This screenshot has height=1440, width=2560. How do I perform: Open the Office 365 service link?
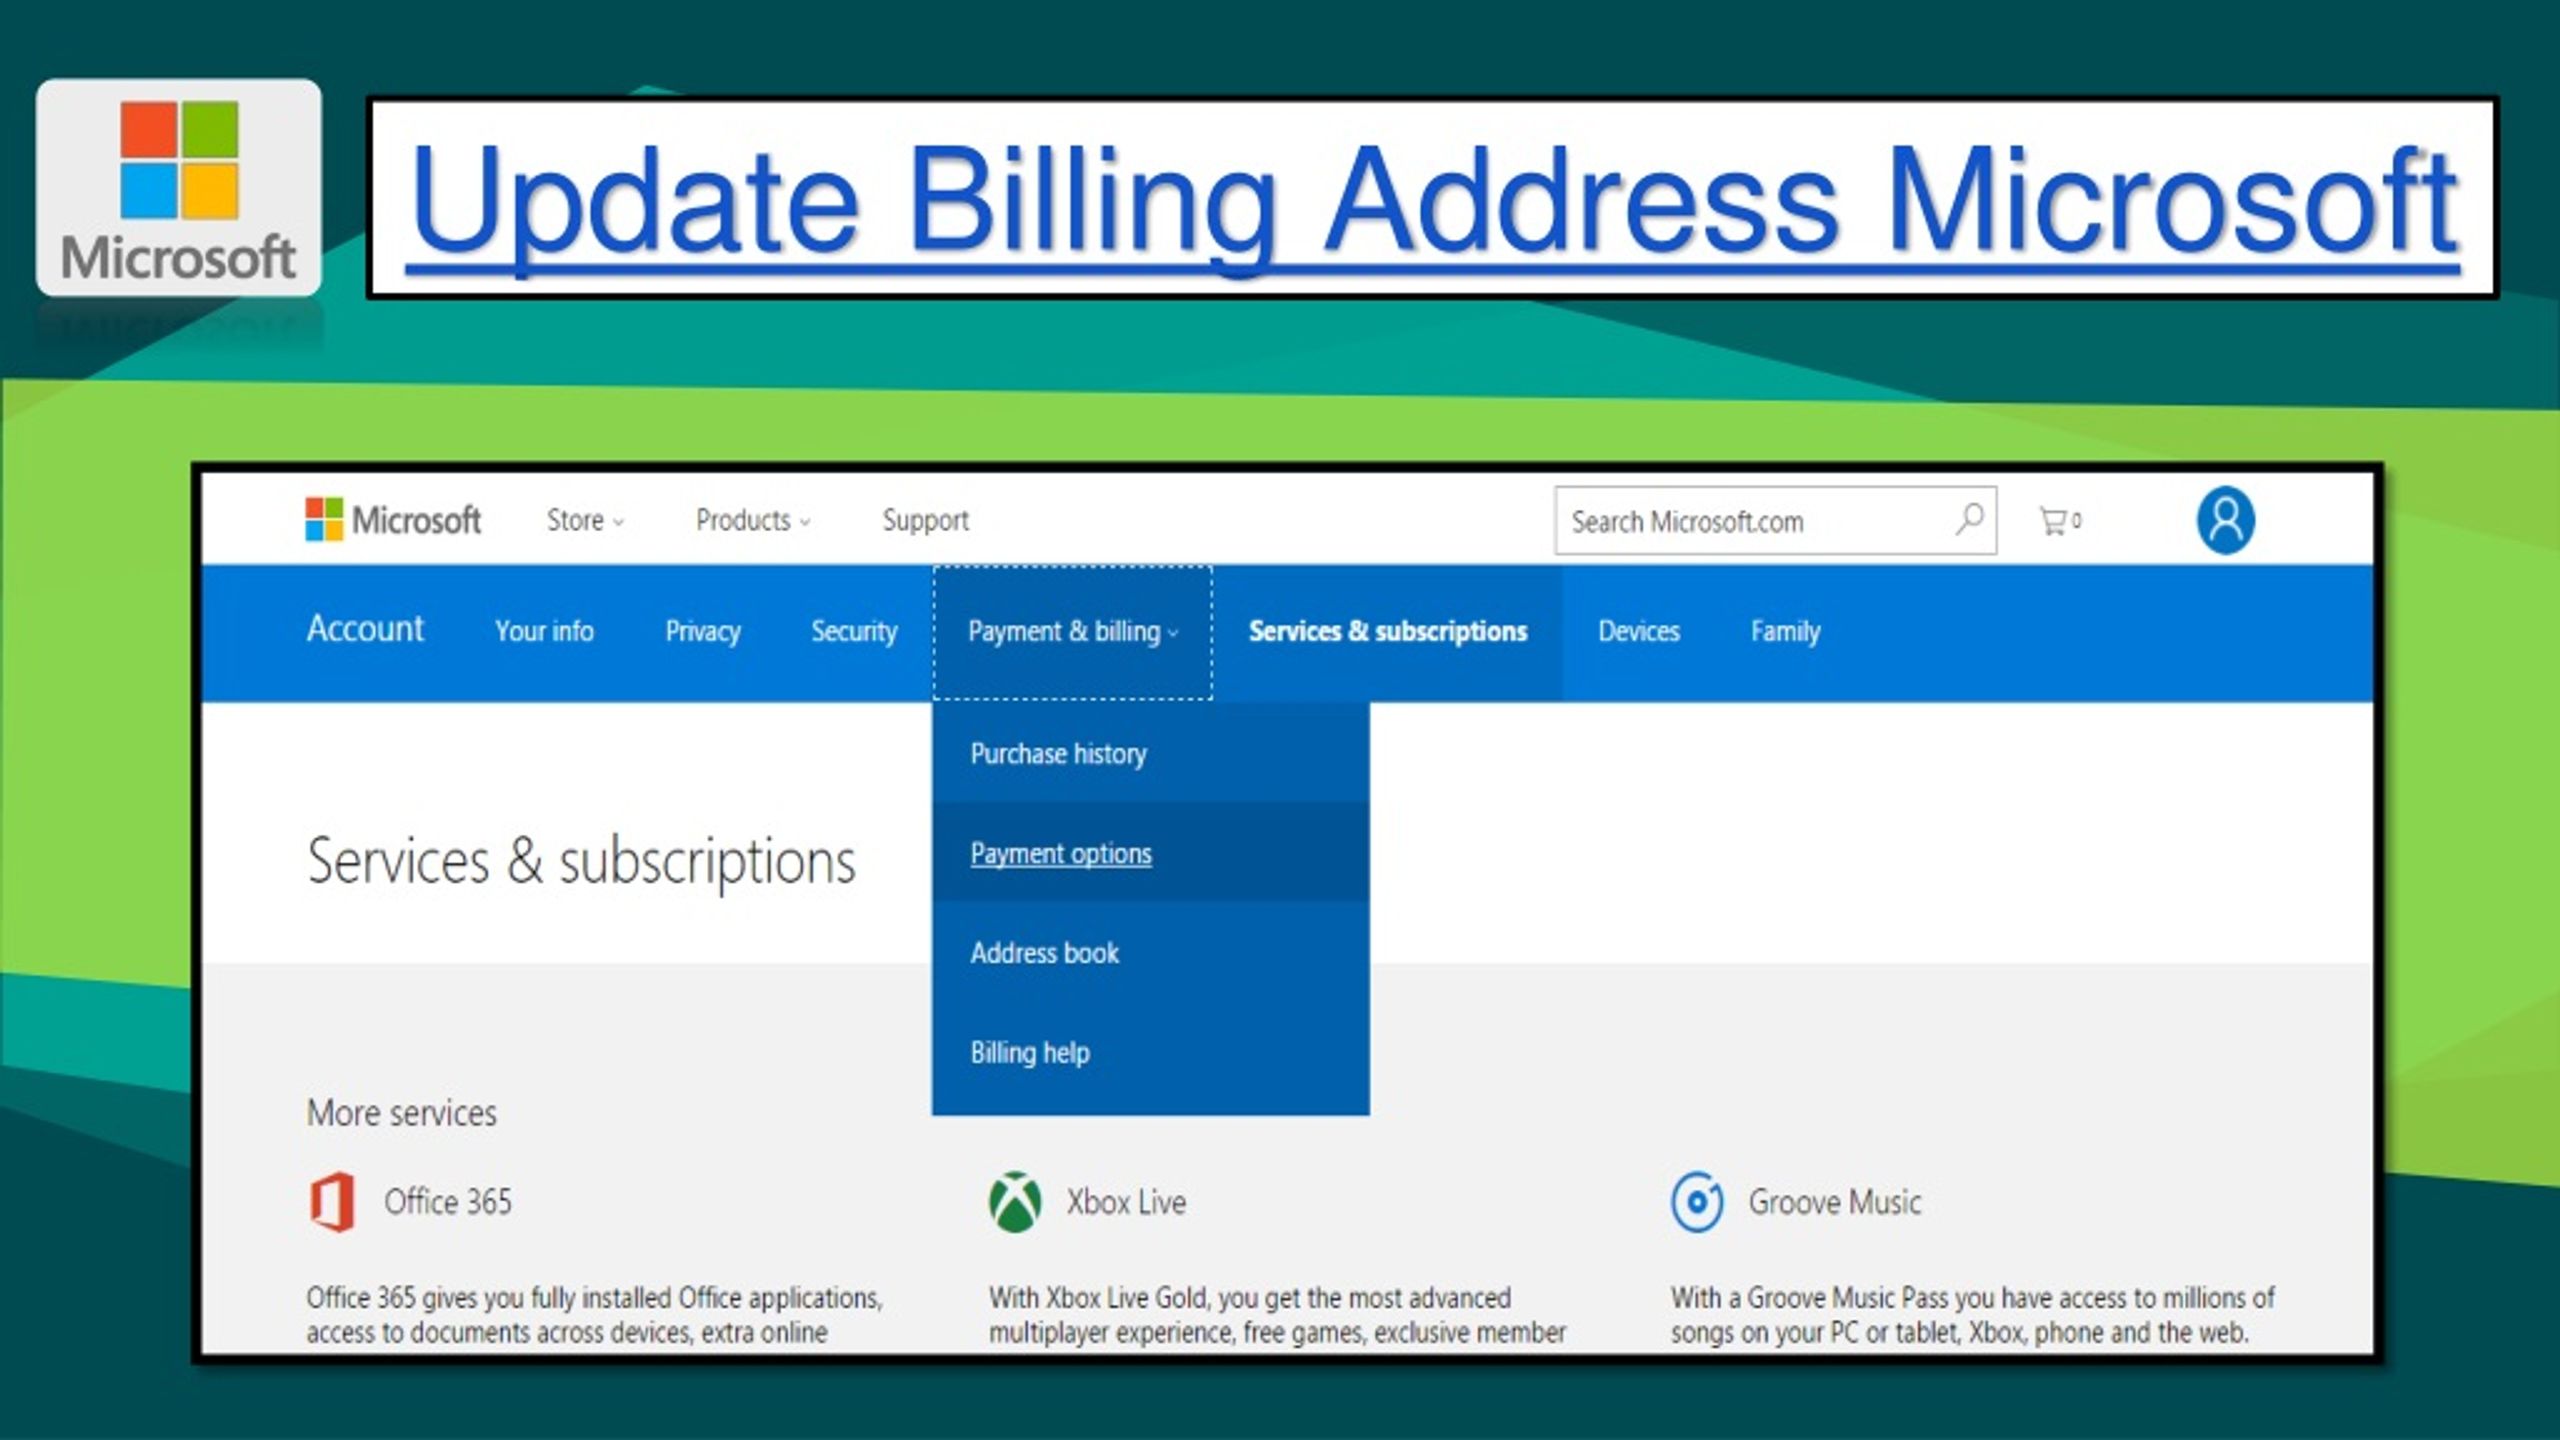click(x=447, y=1202)
